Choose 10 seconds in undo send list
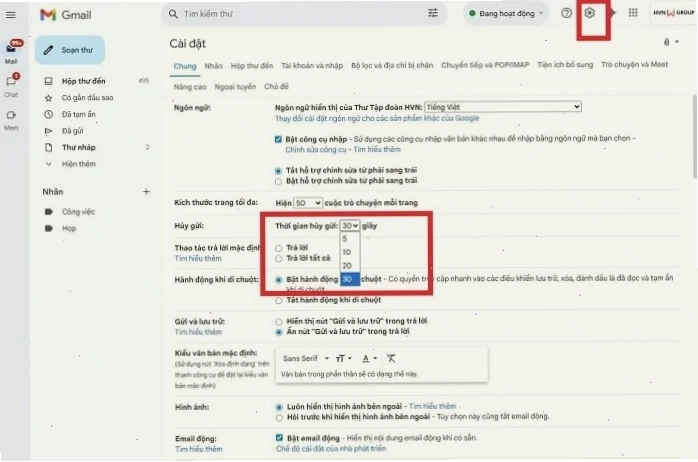Screen dimensions: 698x462 coord(350,252)
